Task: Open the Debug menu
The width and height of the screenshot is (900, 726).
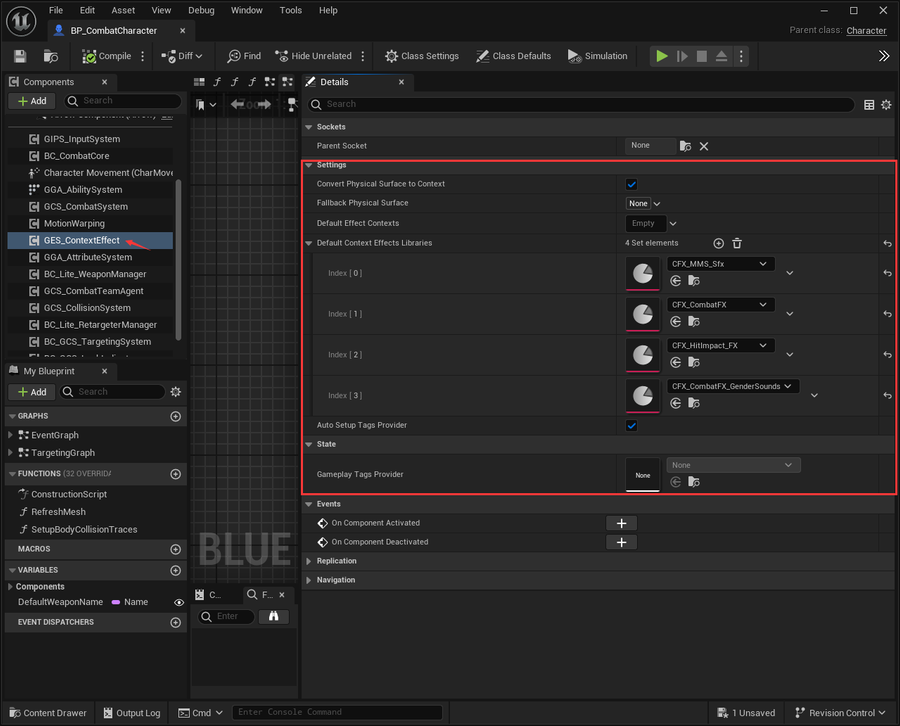Action: 201,10
